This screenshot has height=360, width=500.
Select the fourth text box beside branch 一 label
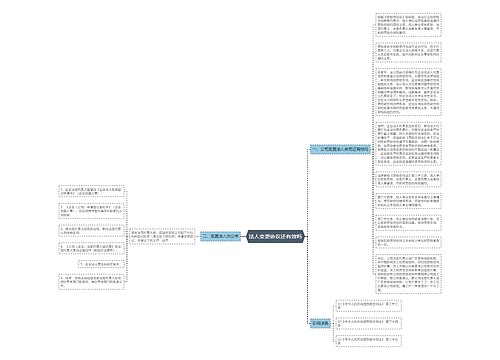pos(408,144)
